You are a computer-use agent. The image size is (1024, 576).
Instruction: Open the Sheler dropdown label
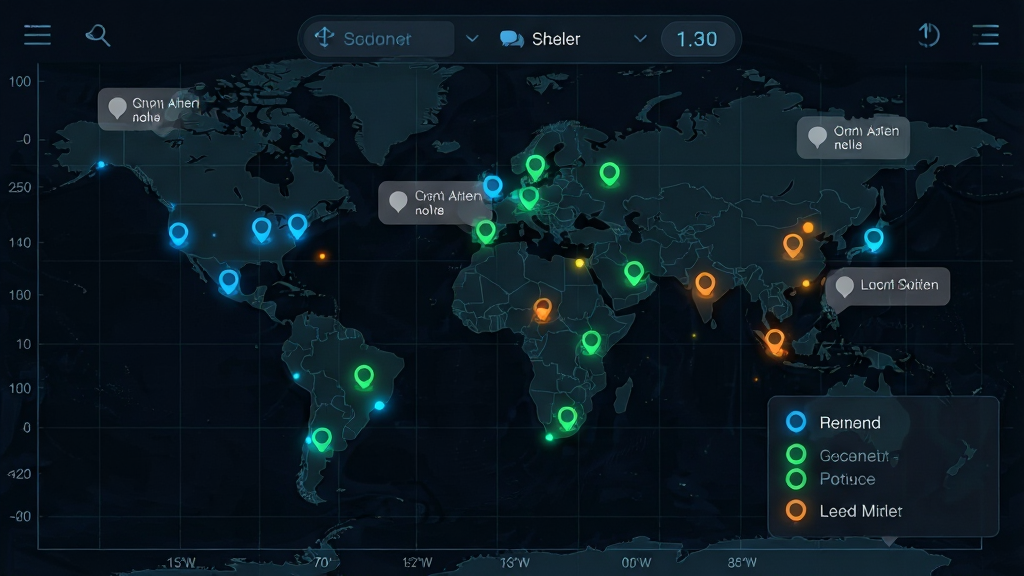pyautogui.click(x=556, y=39)
